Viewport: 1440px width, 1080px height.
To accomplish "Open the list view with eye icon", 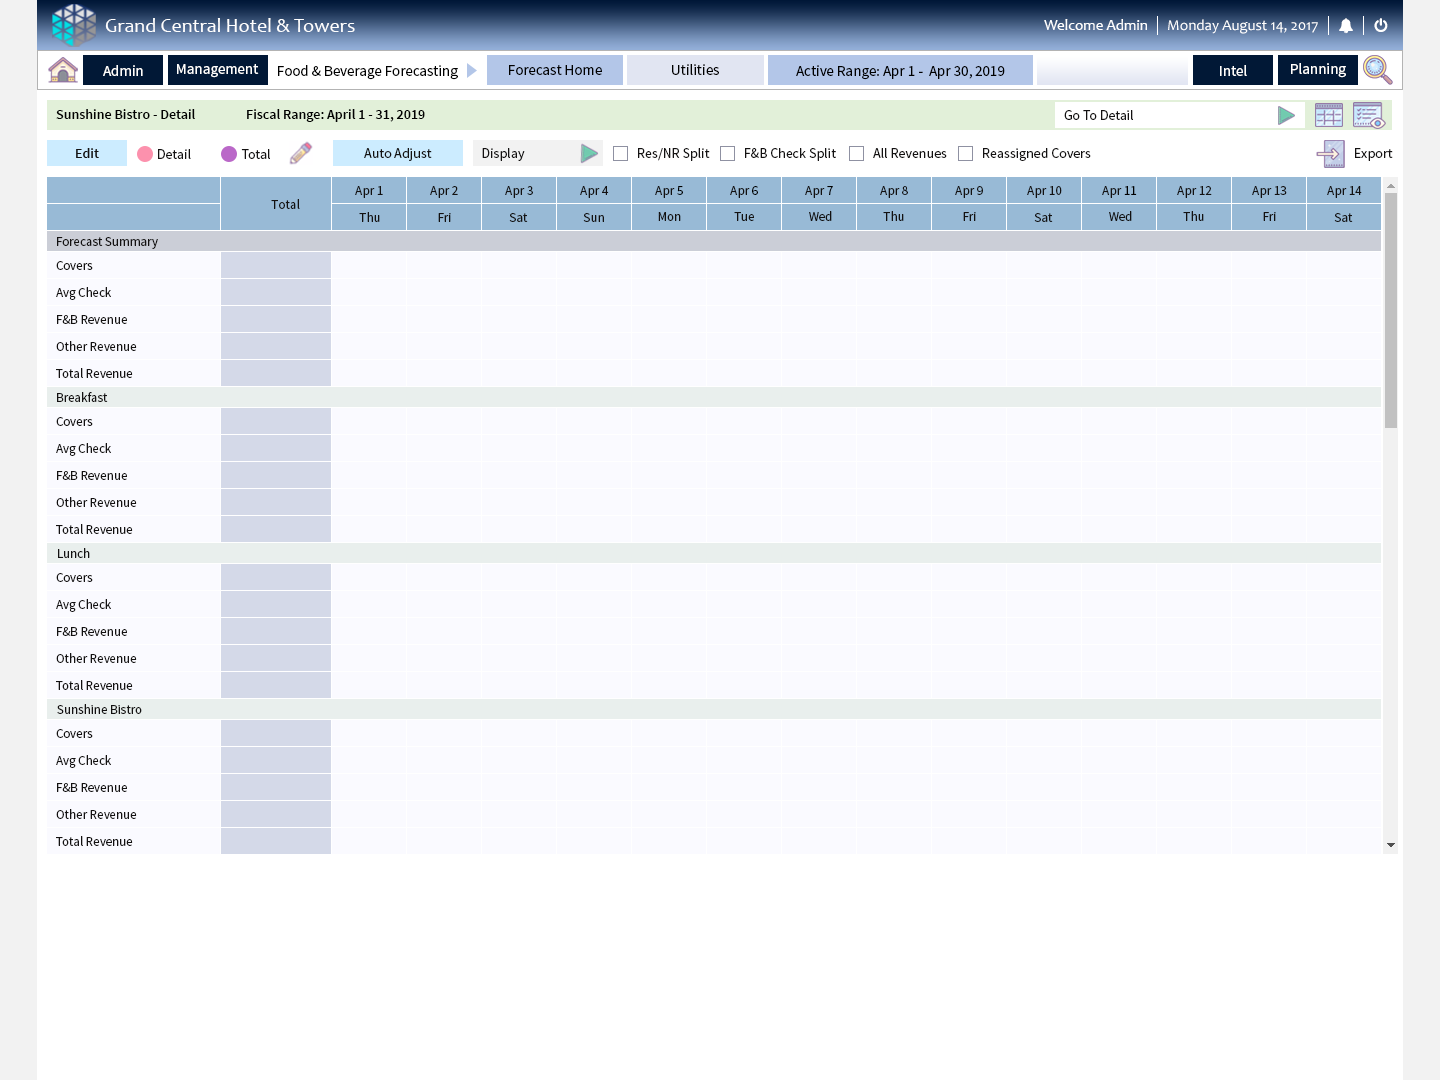I will (1368, 116).
